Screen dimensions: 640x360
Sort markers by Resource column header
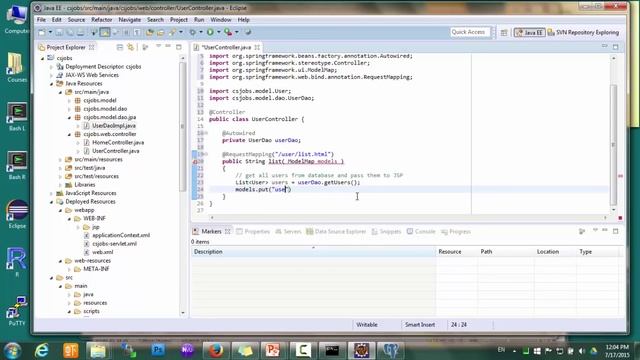pos(456,252)
